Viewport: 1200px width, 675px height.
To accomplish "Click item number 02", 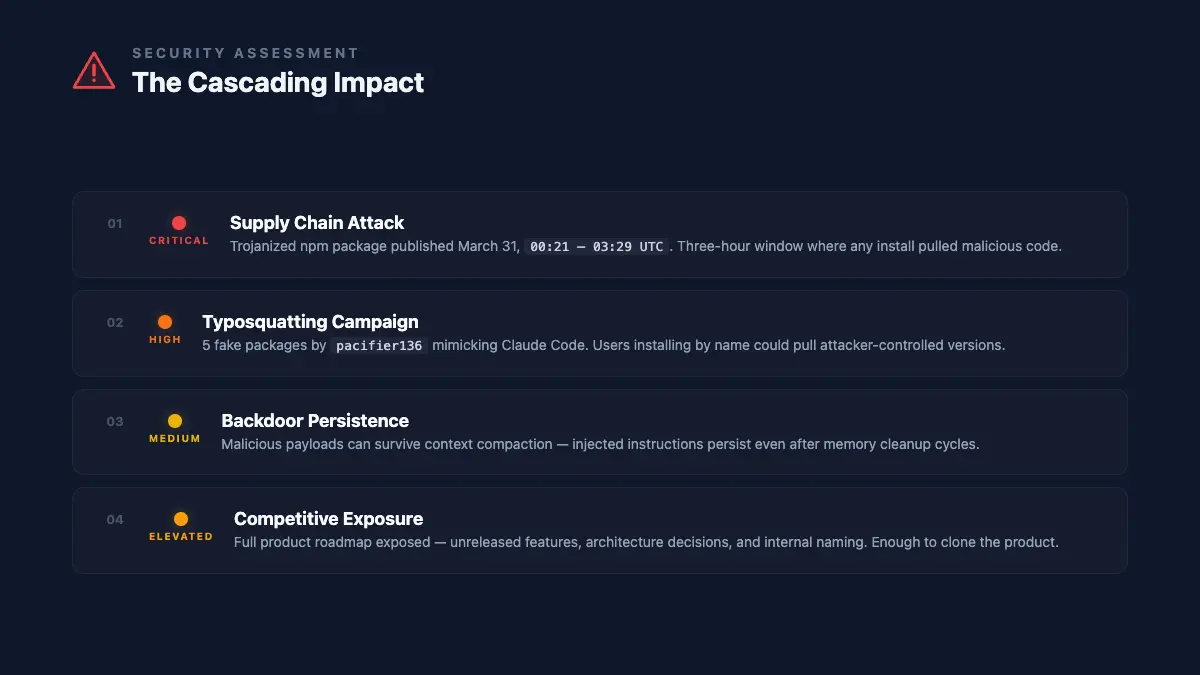I will [115, 323].
